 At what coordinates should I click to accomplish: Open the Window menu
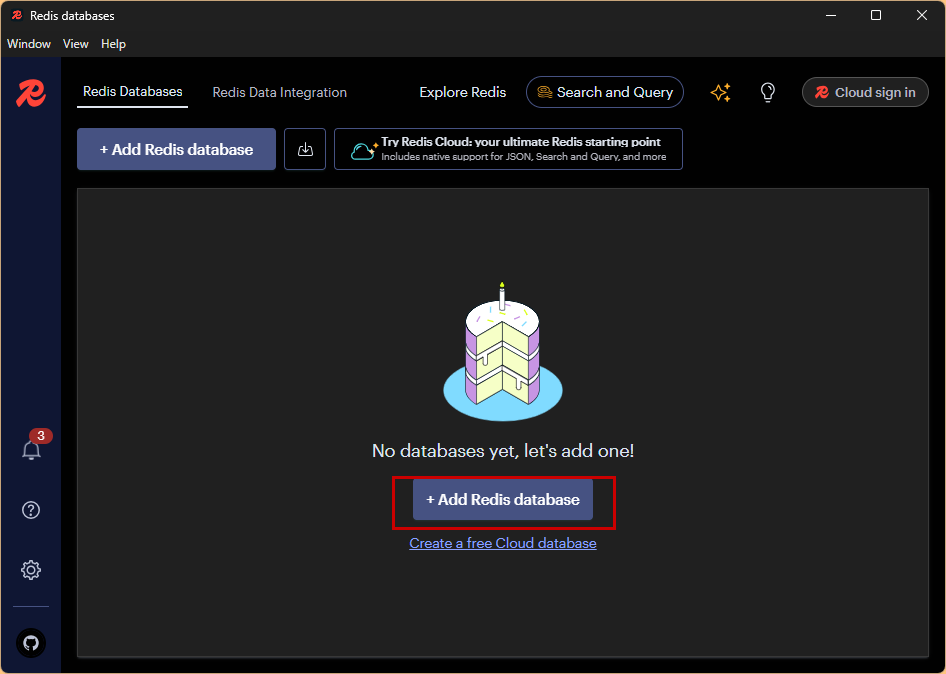point(29,43)
